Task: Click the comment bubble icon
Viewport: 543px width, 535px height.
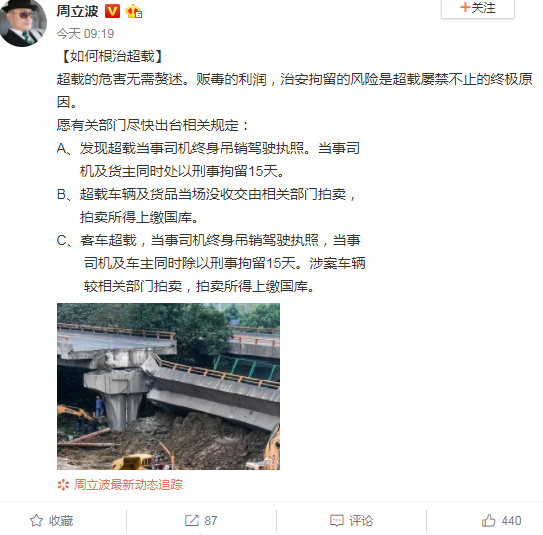Action: tap(337, 520)
